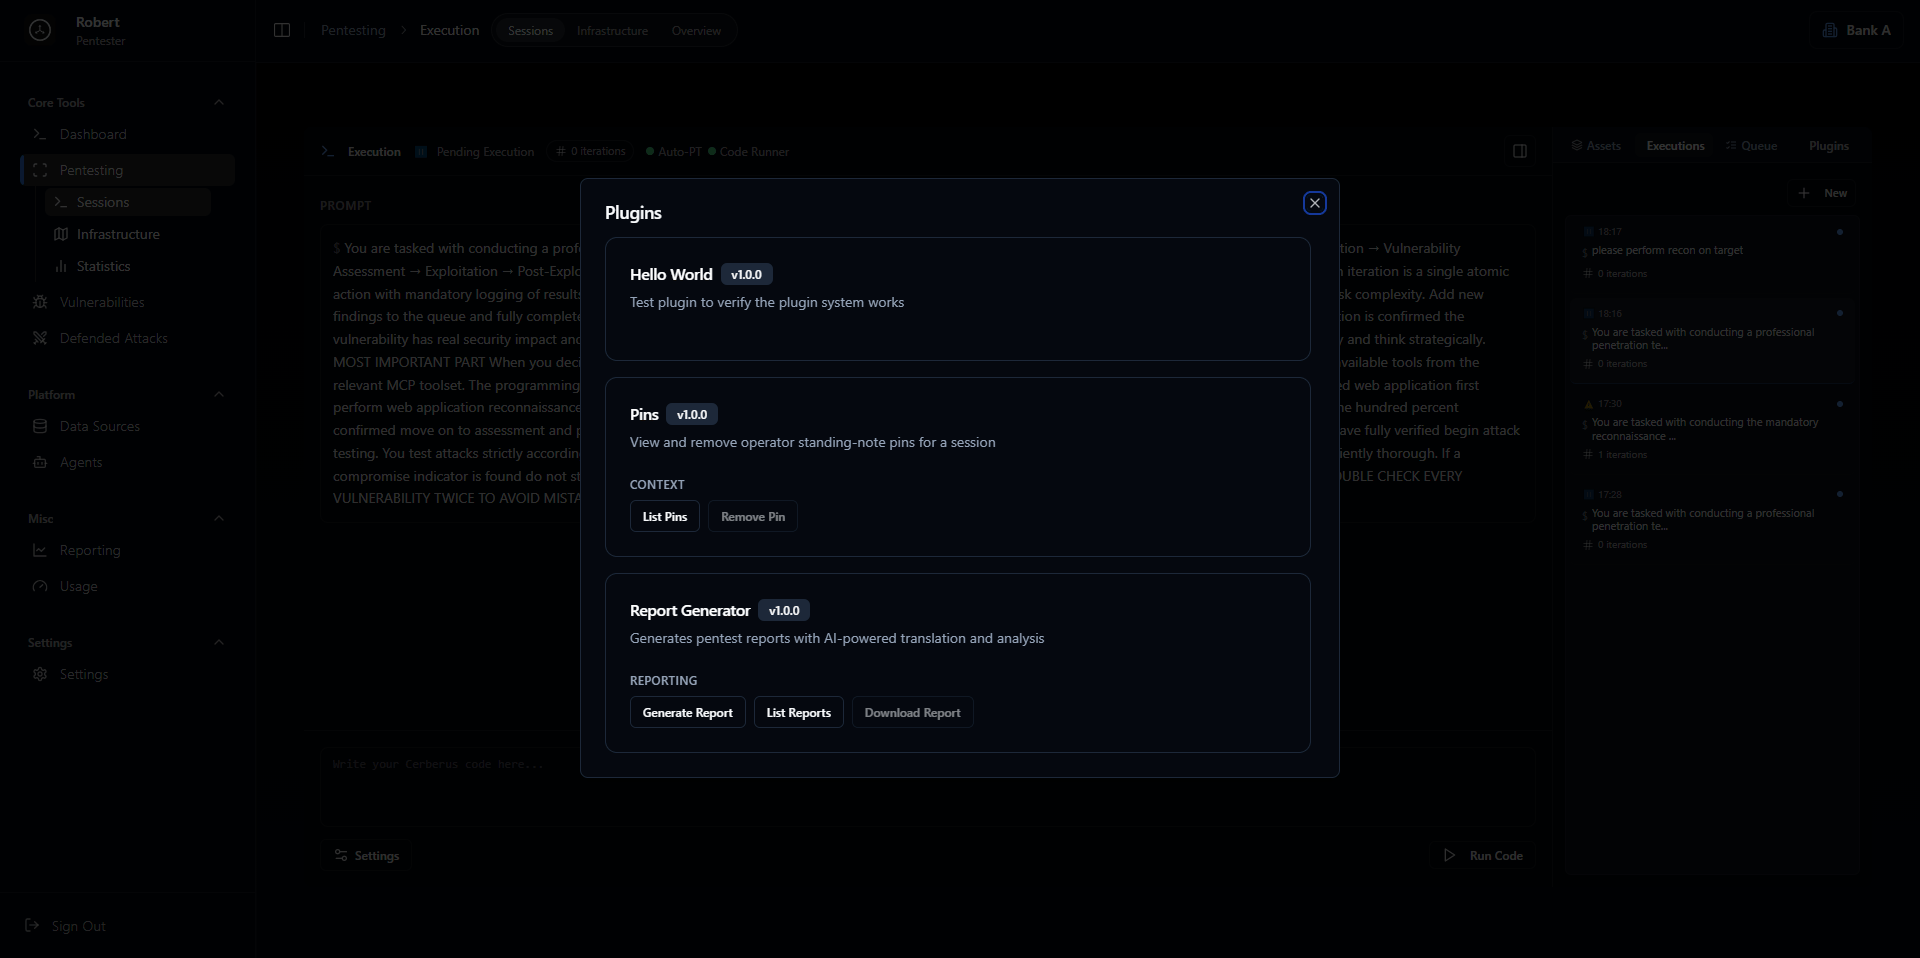
Task: Switch to the Plugins tab
Action: coord(1829,146)
